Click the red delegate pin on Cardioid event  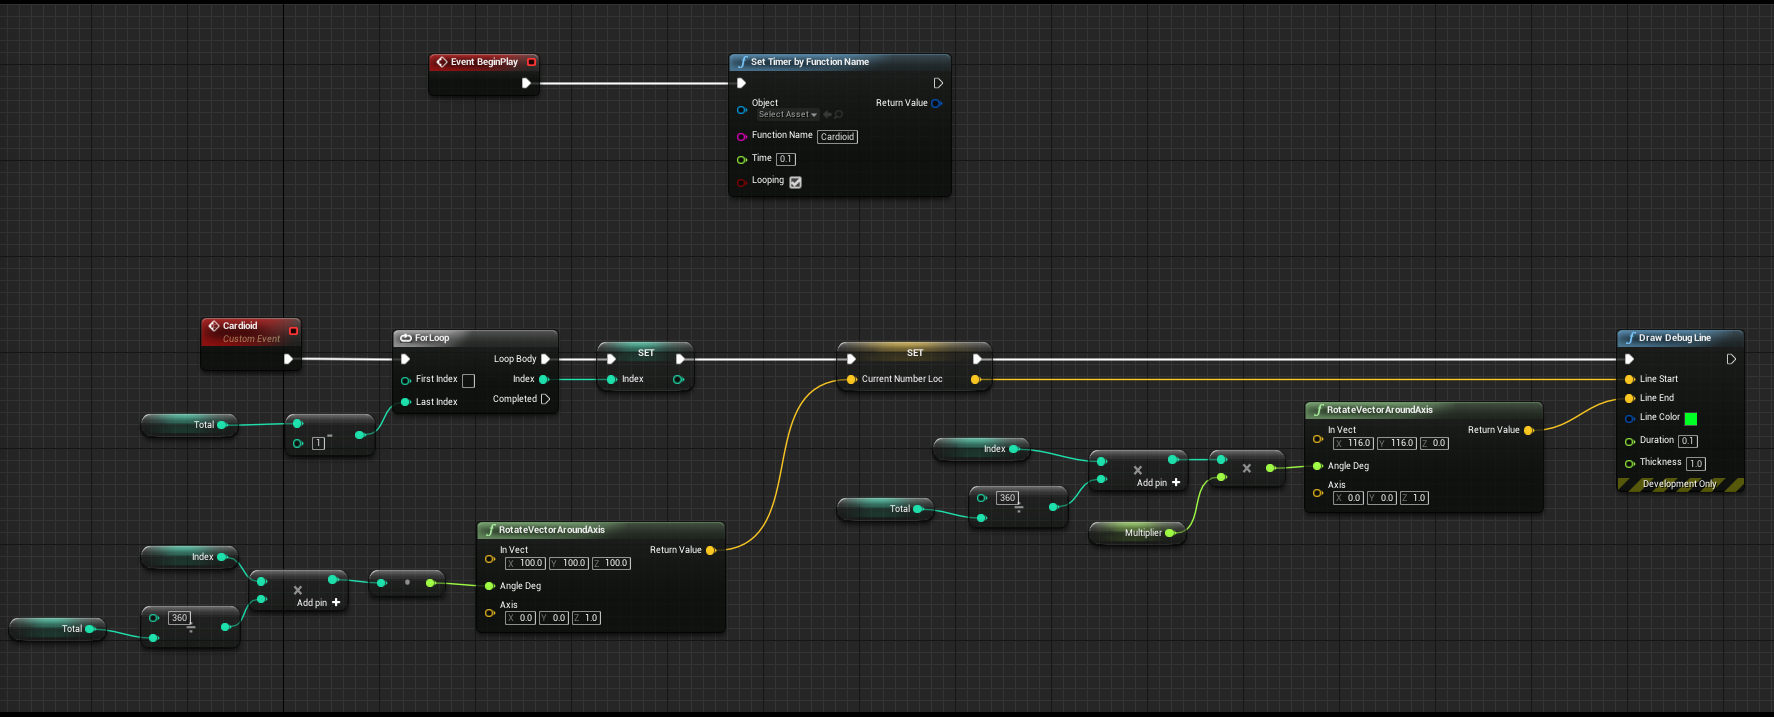pos(293,331)
